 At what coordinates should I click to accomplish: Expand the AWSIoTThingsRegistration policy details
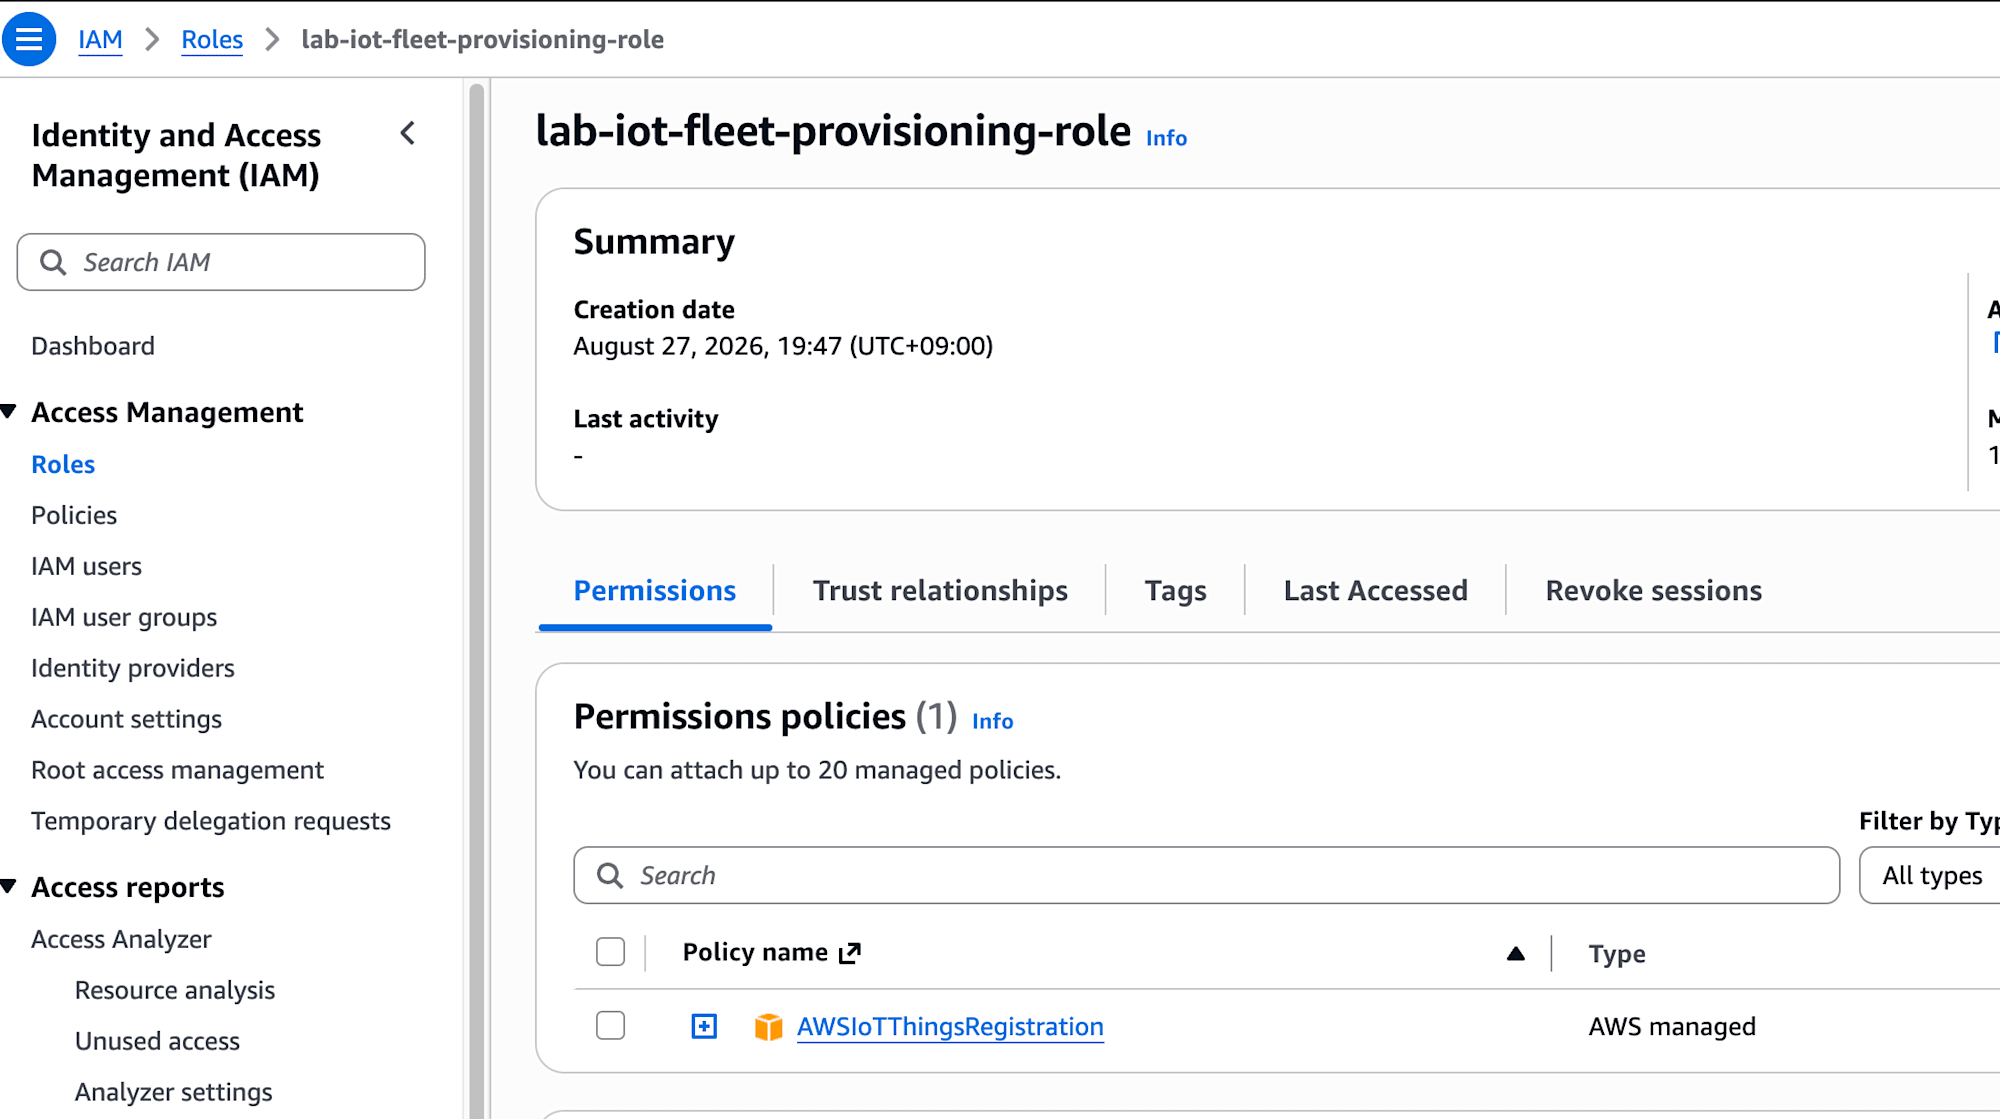coord(704,1026)
